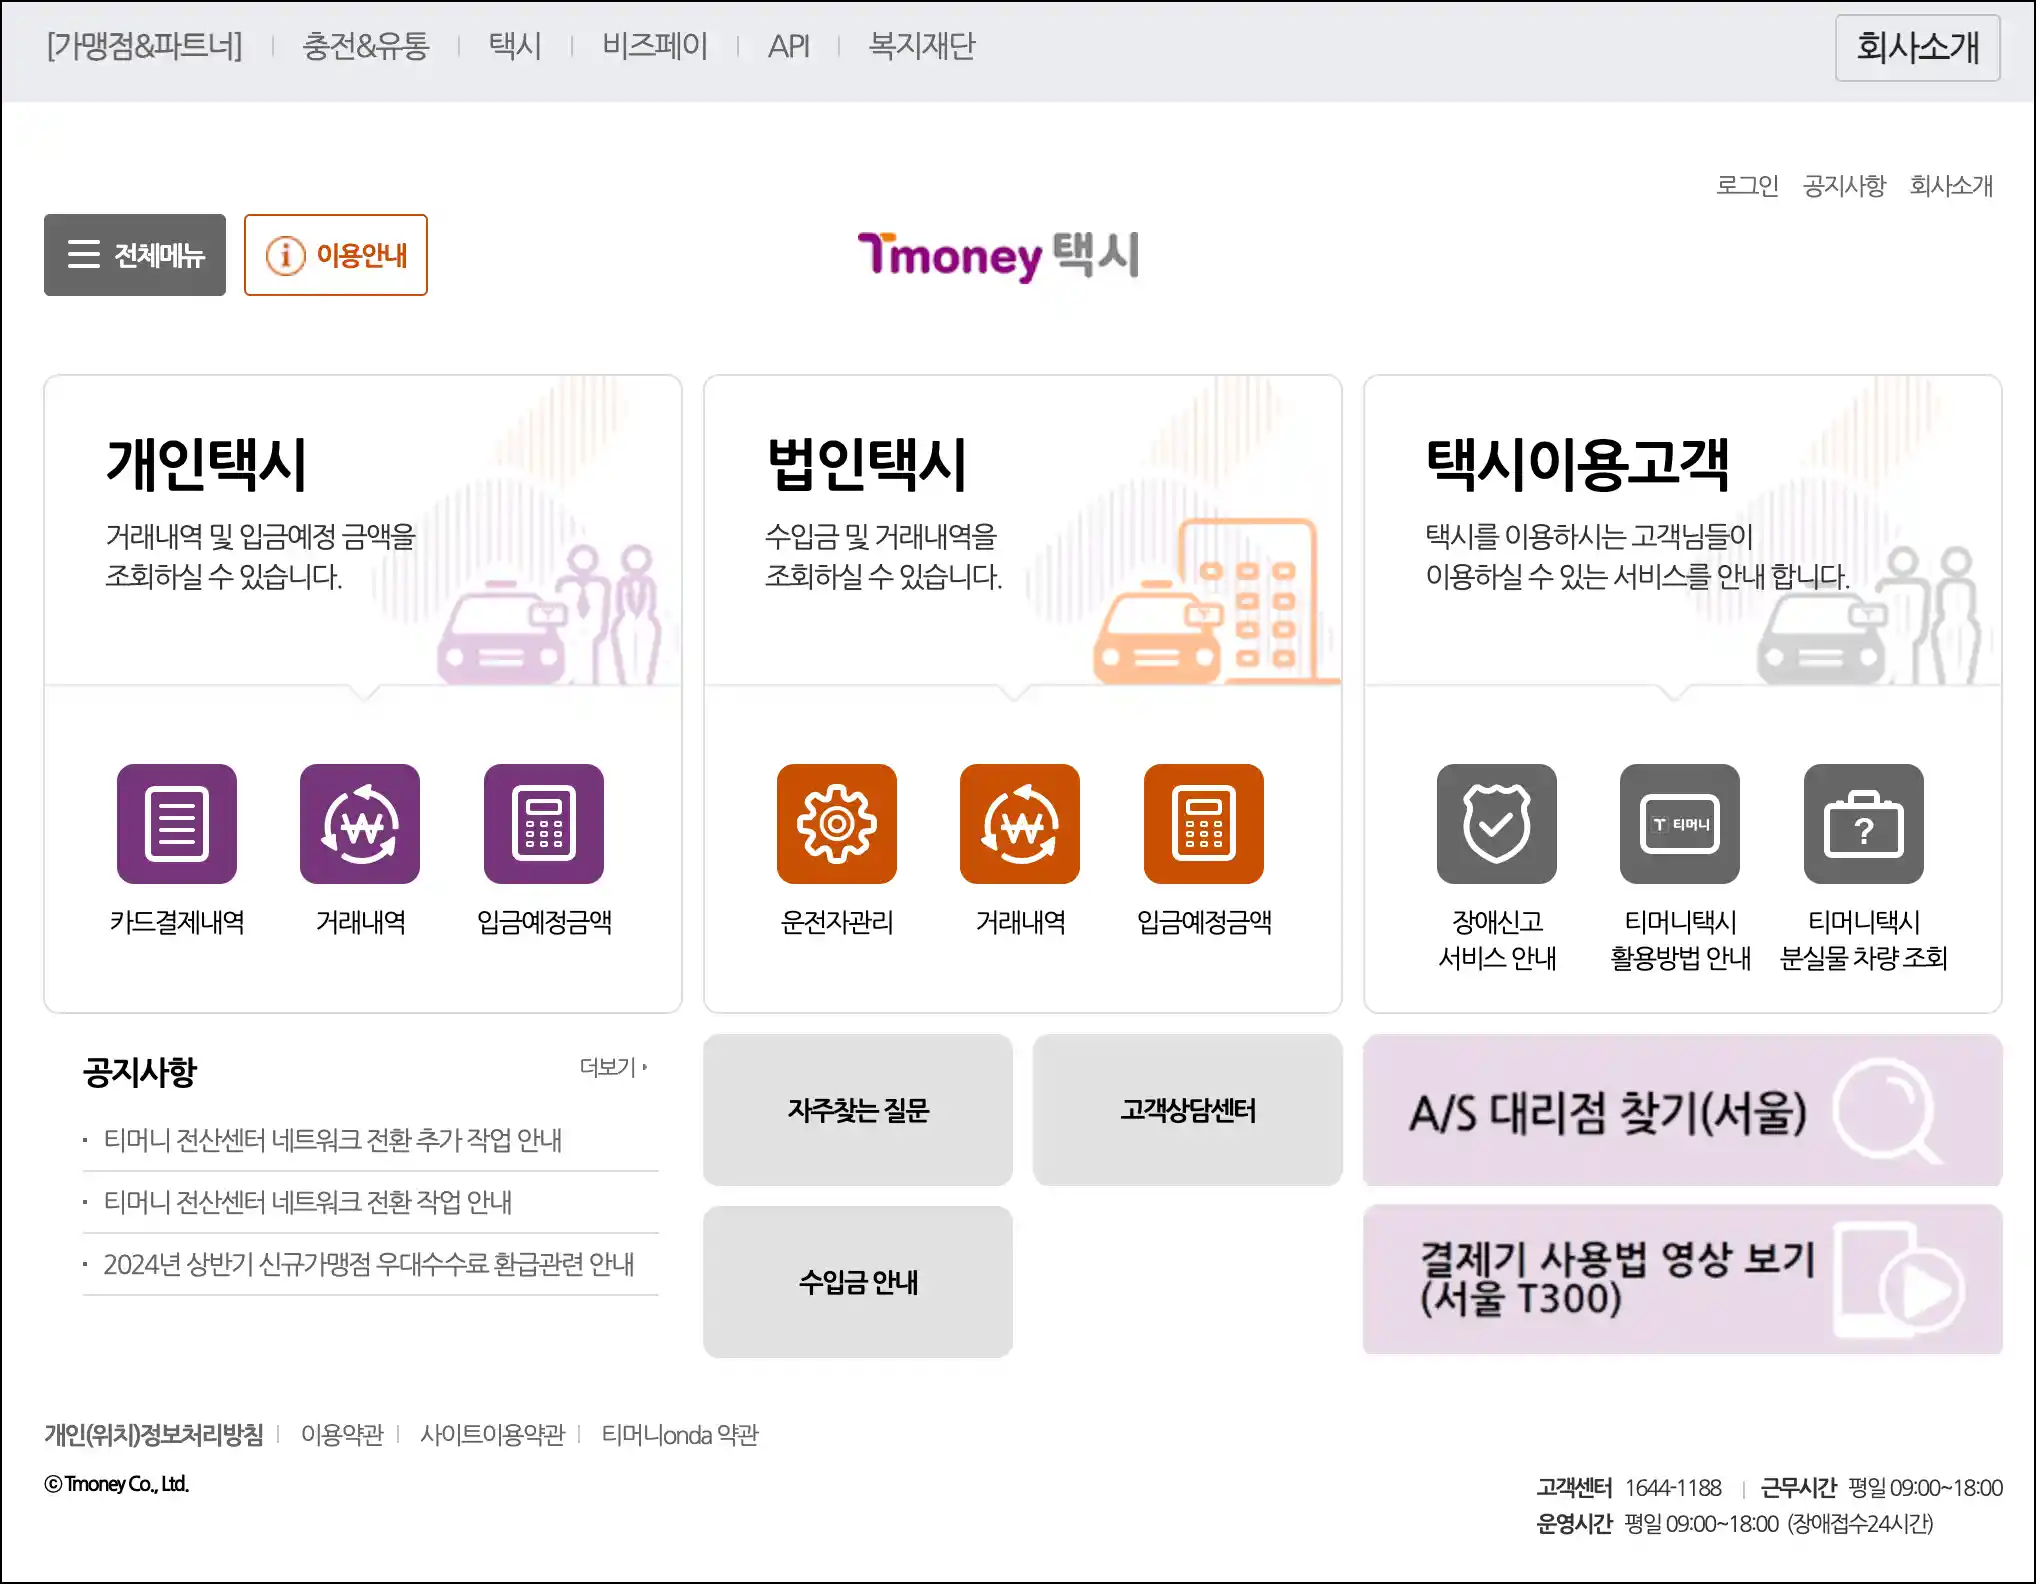The height and width of the screenshot is (1584, 2036).
Task: Open A/S 대리점 찾기(서울) banner
Action: (x=1683, y=1110)
